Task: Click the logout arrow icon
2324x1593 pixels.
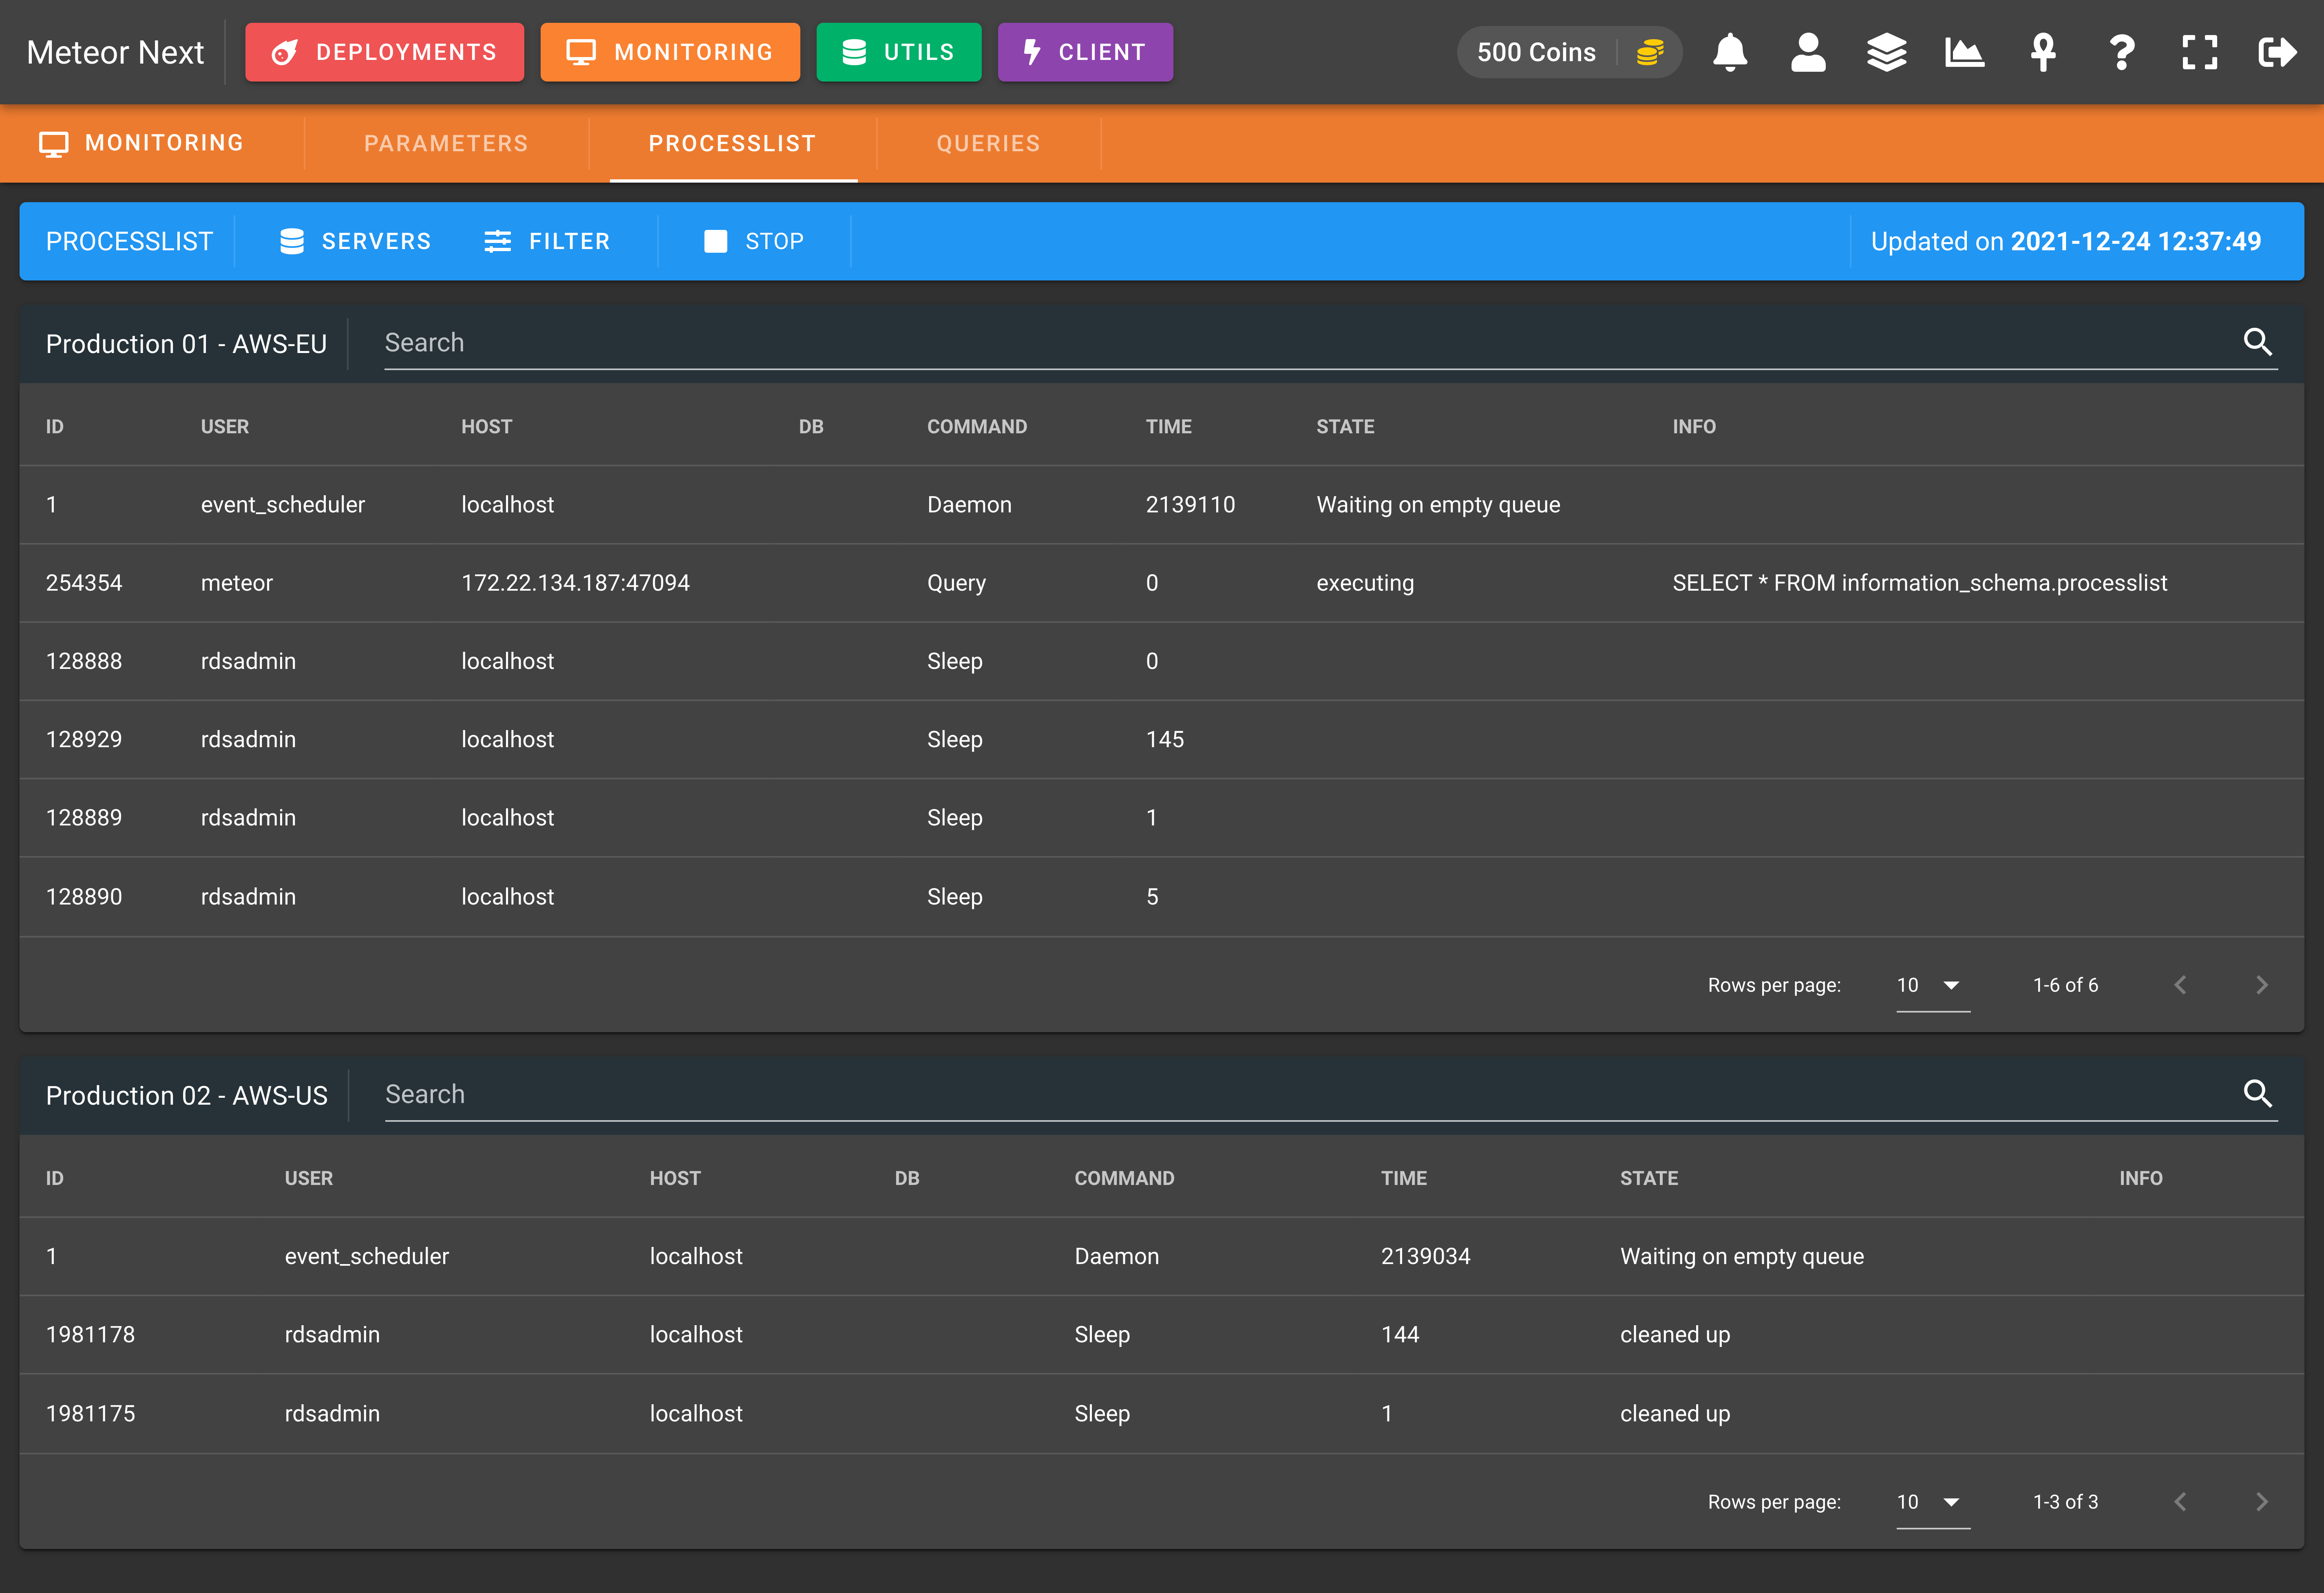Action: click(x=2277, y=52)
